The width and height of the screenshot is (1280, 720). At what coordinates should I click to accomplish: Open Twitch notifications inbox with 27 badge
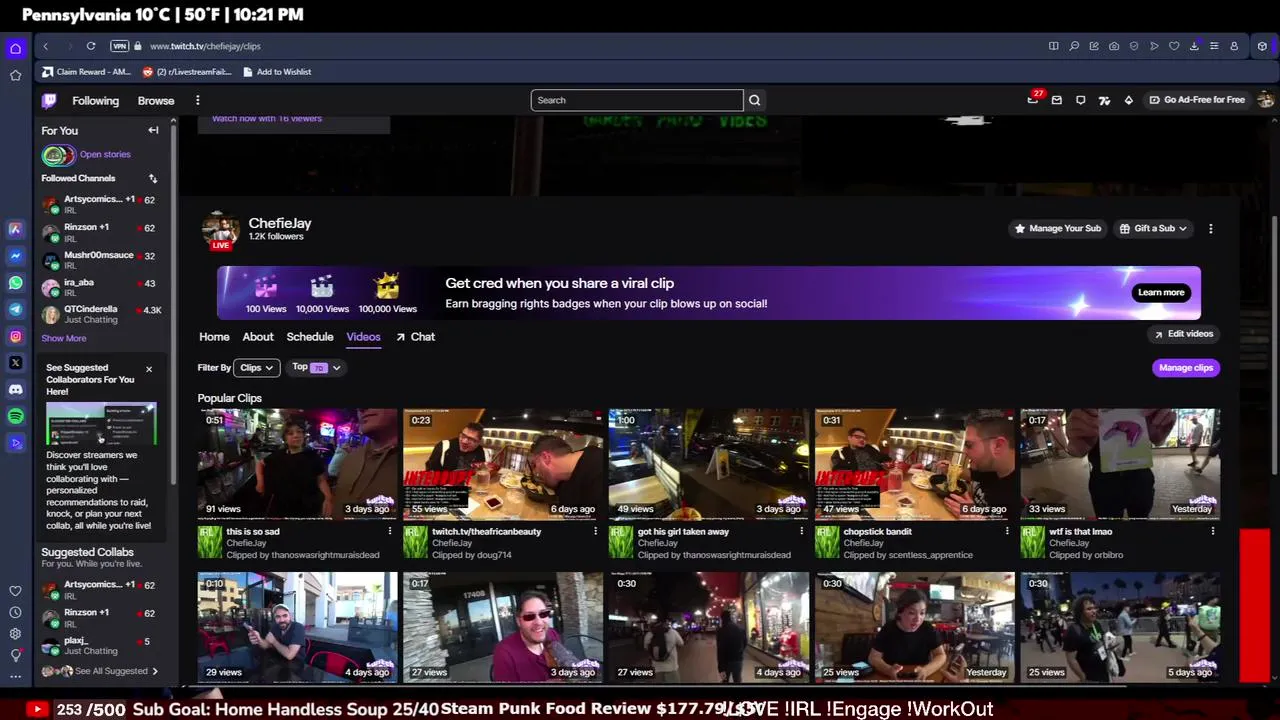(x=1033, y=100)
